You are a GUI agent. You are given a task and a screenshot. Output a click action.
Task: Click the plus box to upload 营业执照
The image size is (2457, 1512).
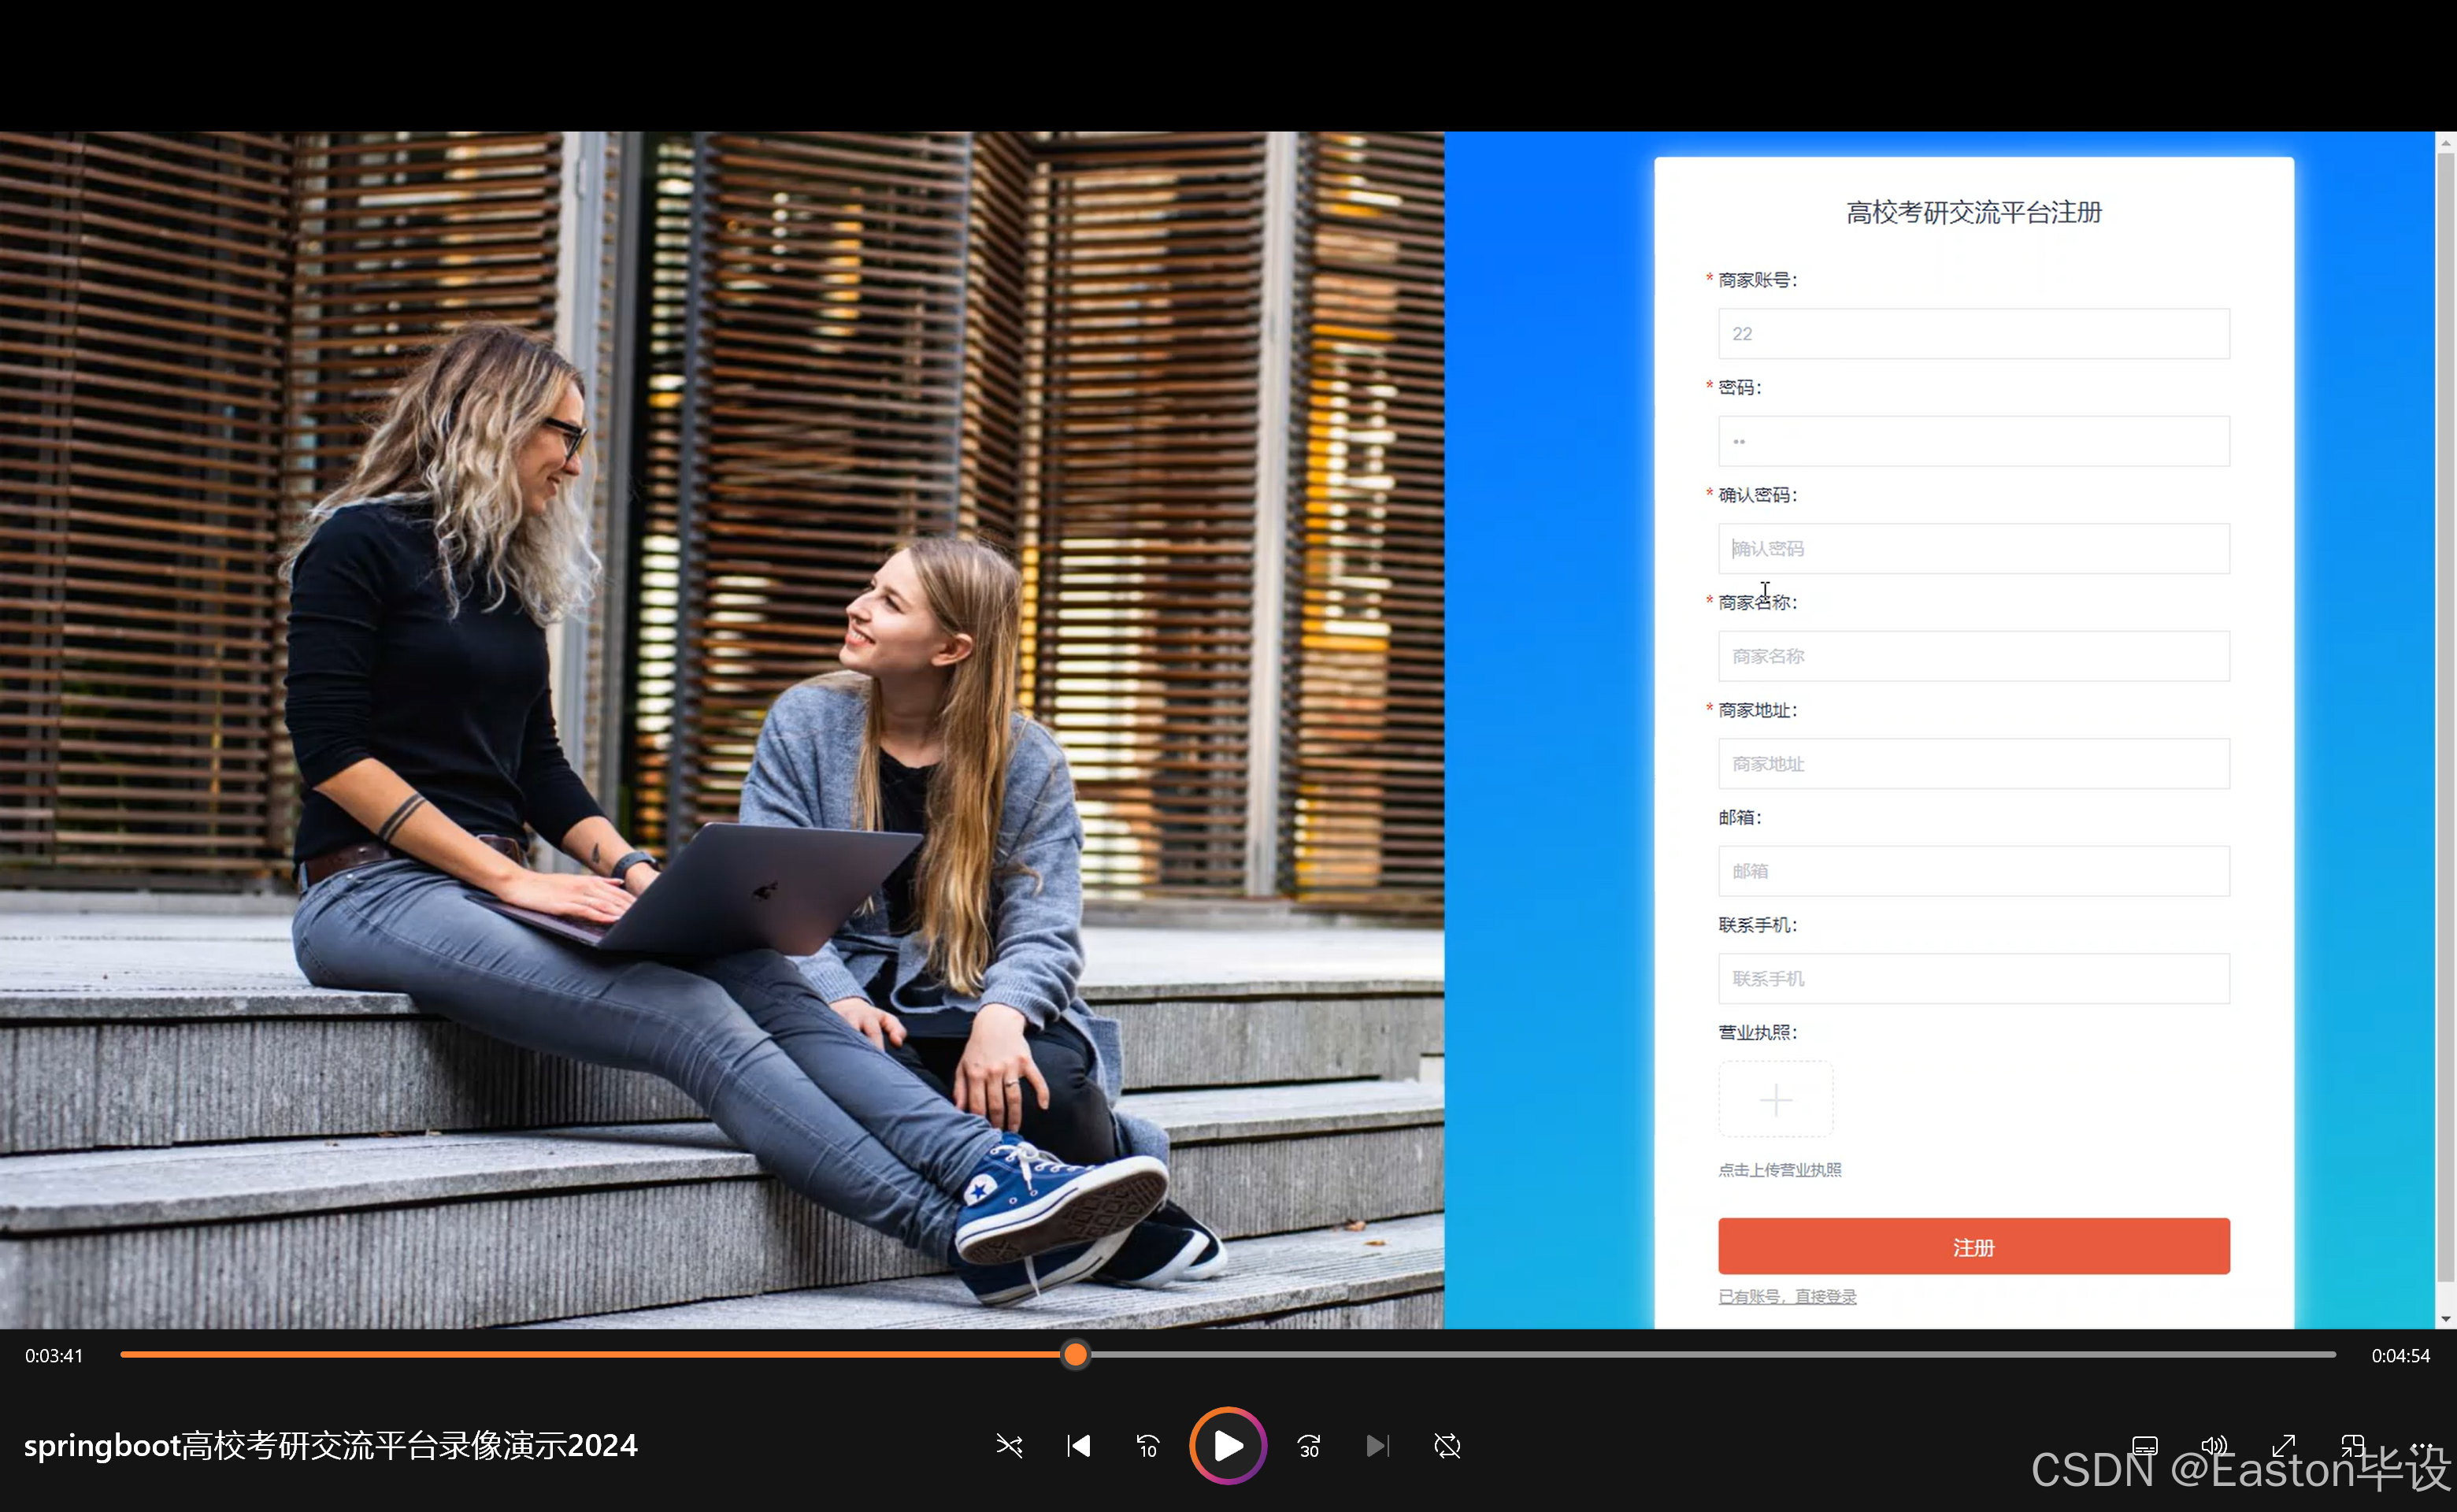click(x=1775, y=1100)
